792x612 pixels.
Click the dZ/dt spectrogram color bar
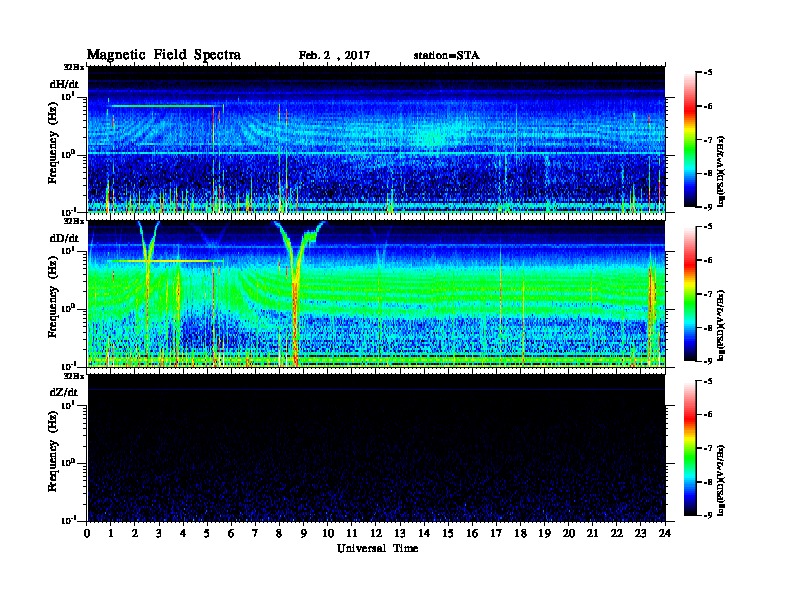[x=690, y=448]
